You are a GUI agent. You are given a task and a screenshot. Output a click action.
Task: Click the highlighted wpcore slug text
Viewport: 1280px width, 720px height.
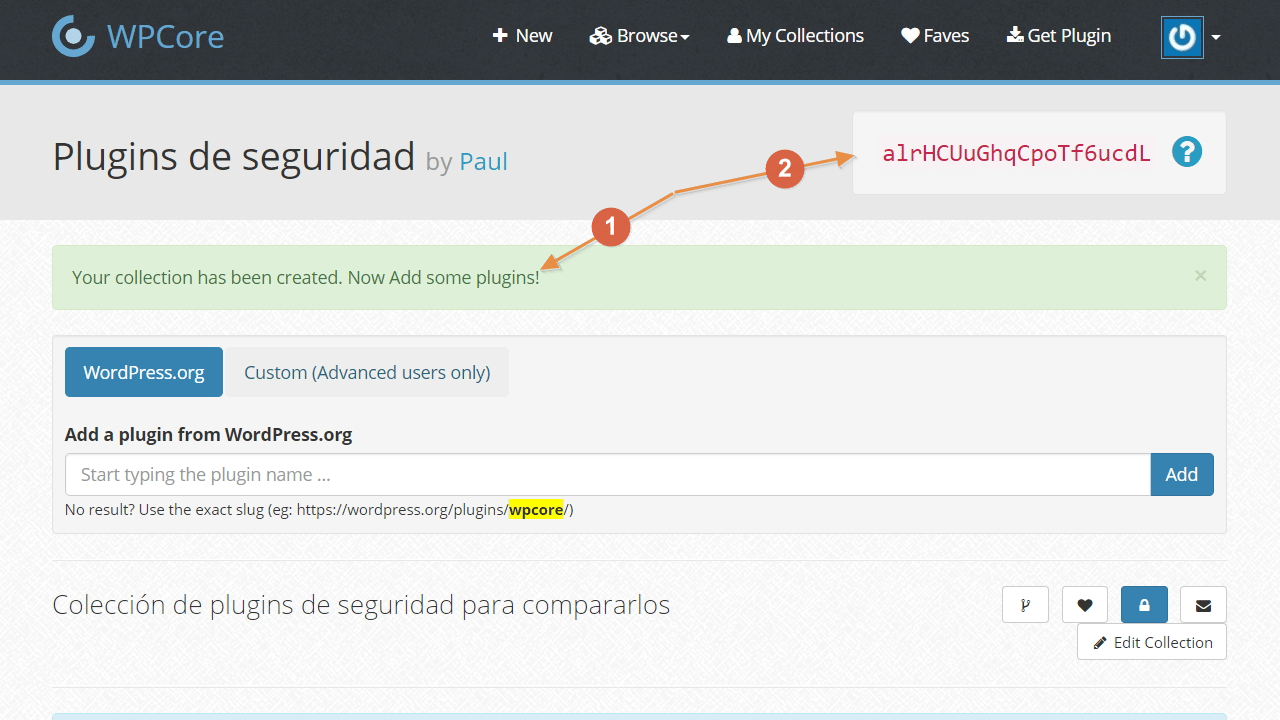(536, 510)
